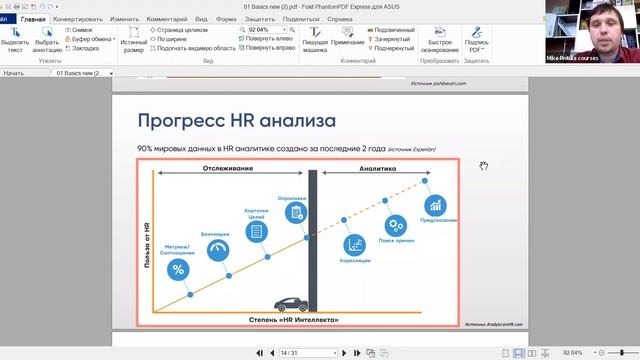
Task: Select the 01 Basics new document tab
Action: (78, 73)
